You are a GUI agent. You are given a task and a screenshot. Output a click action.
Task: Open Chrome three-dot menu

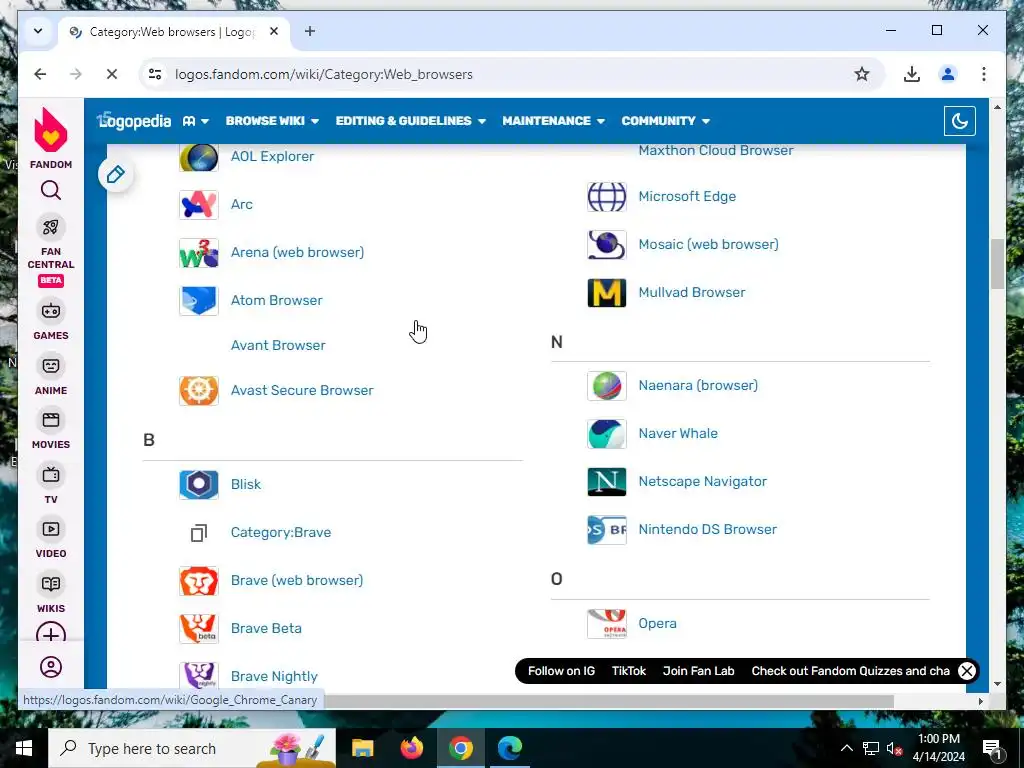(984, 74)
